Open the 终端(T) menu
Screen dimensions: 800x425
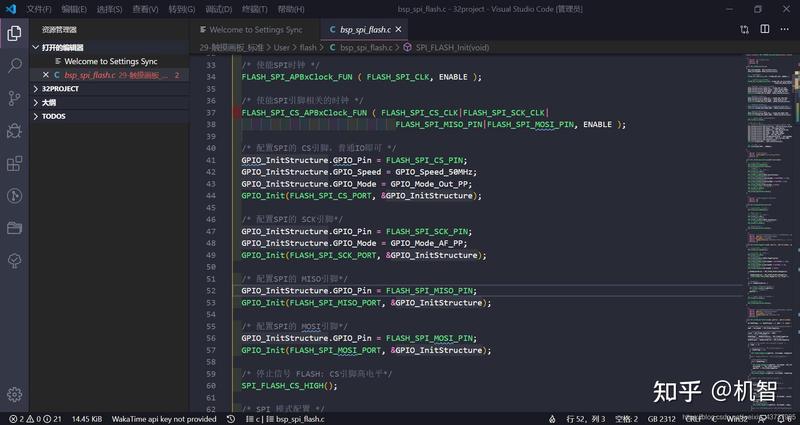point(255,9)
